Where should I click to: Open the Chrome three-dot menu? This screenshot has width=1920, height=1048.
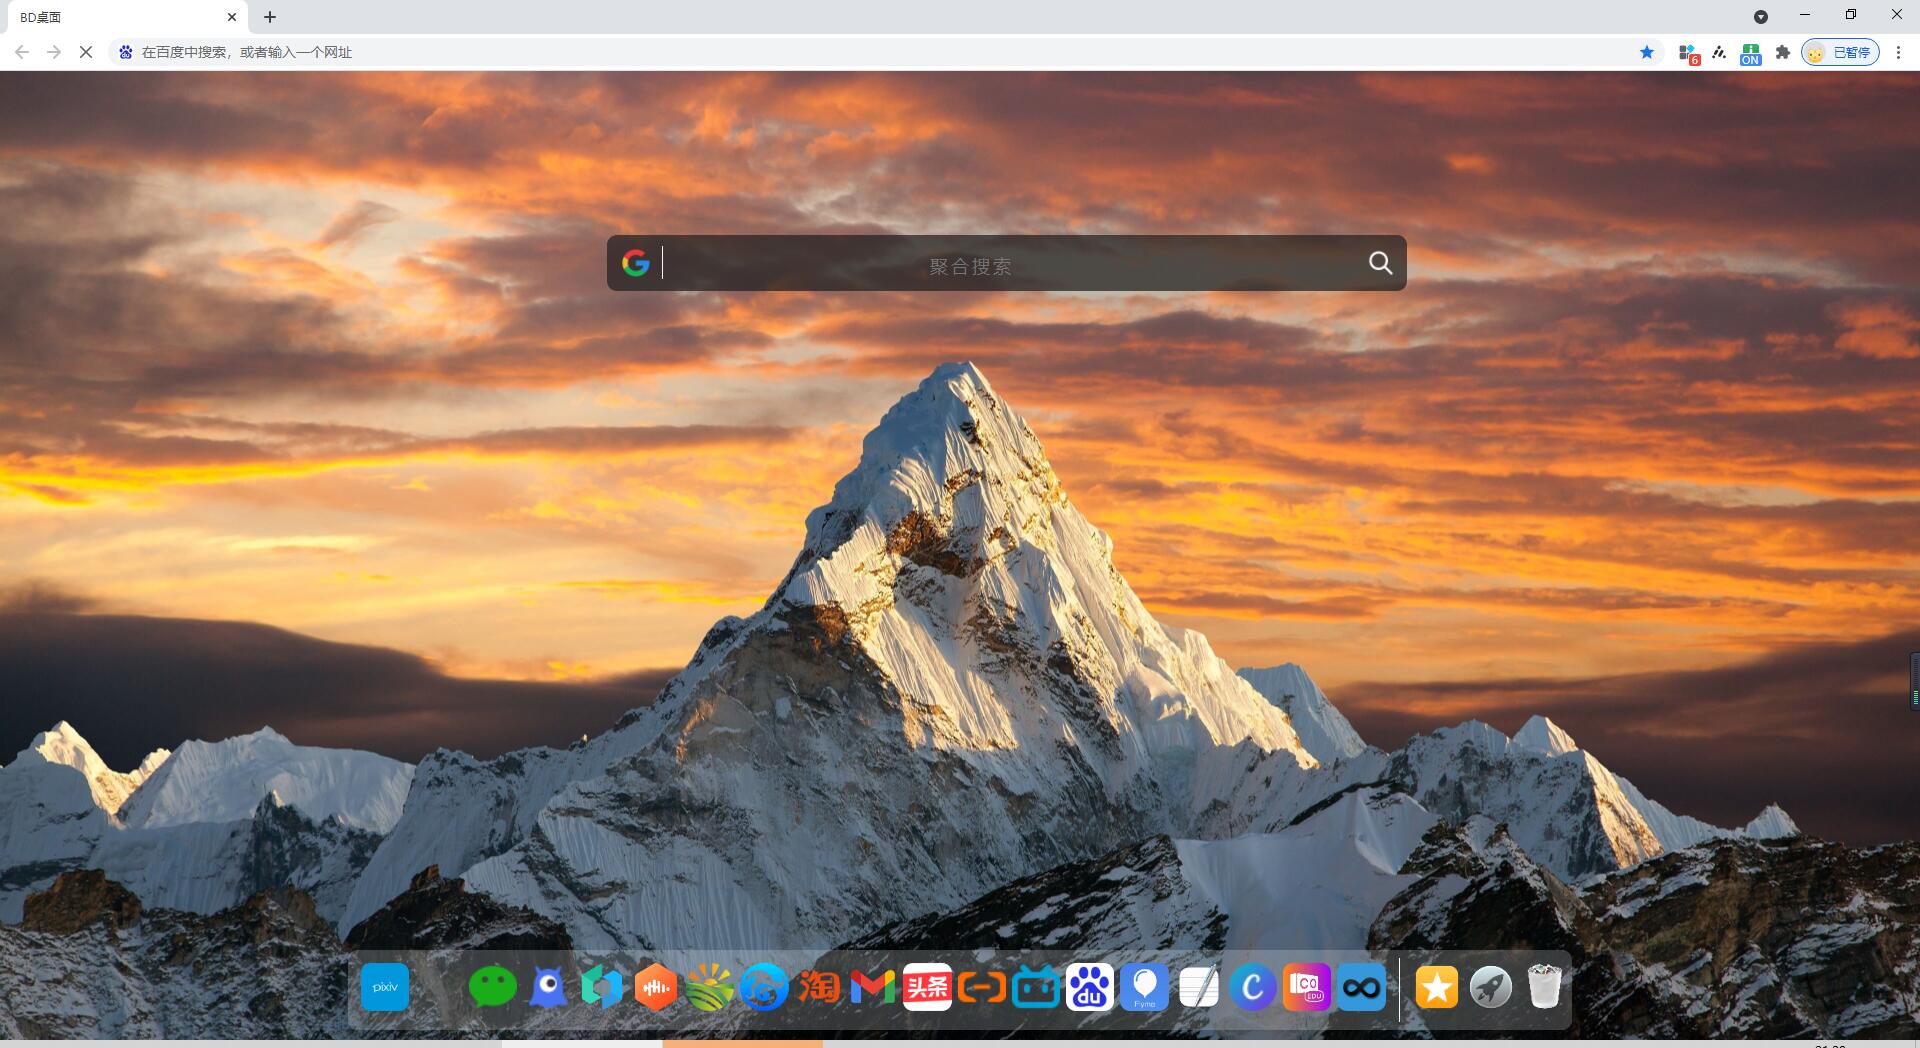coord(1898,52)
